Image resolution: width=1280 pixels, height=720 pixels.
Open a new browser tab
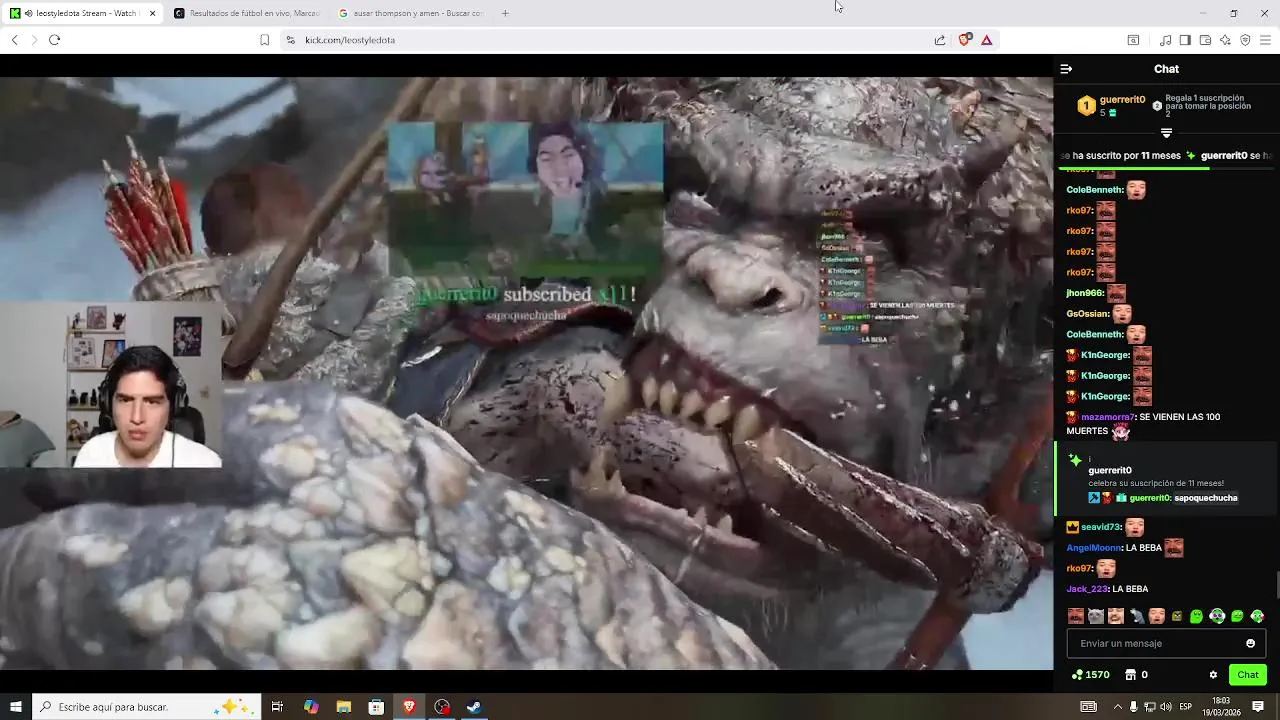505,13
